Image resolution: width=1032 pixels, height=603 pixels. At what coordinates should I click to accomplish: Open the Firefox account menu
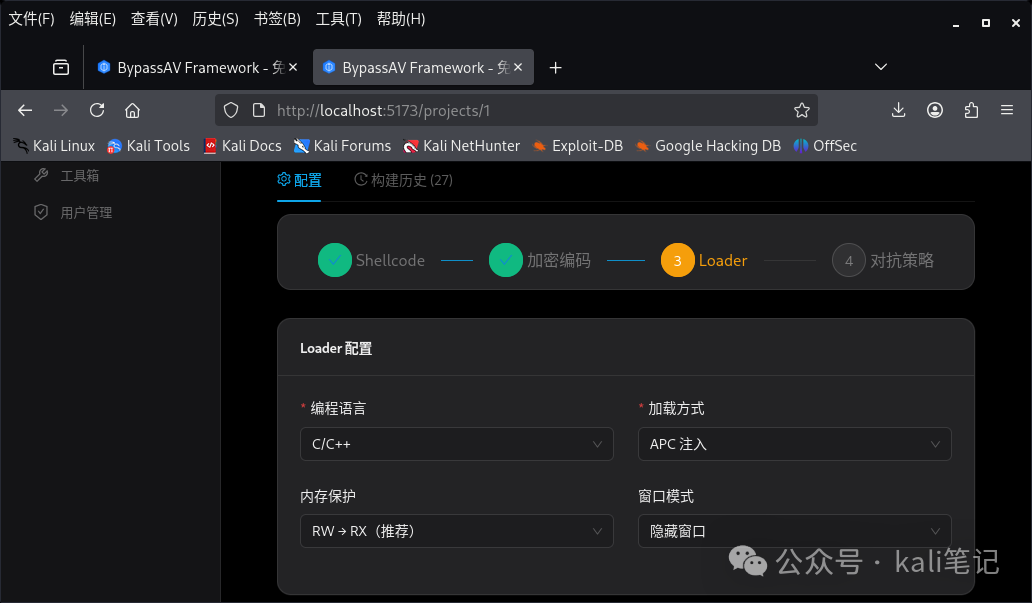pos(935,110)
